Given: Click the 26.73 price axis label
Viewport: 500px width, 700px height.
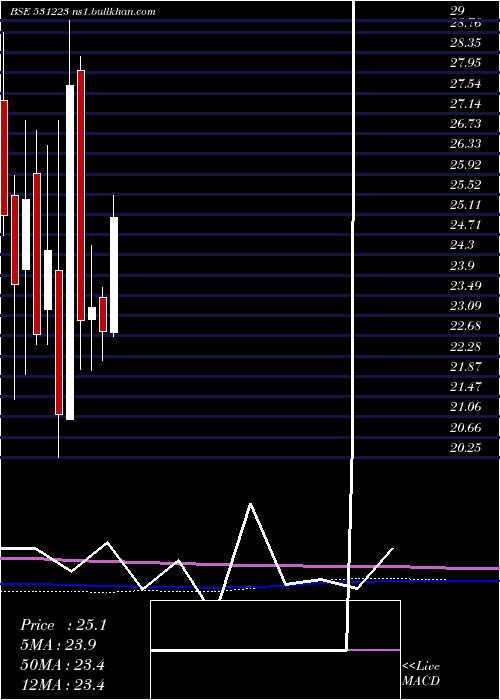Looking at the screenshot, I should click(x=466, y=124).
